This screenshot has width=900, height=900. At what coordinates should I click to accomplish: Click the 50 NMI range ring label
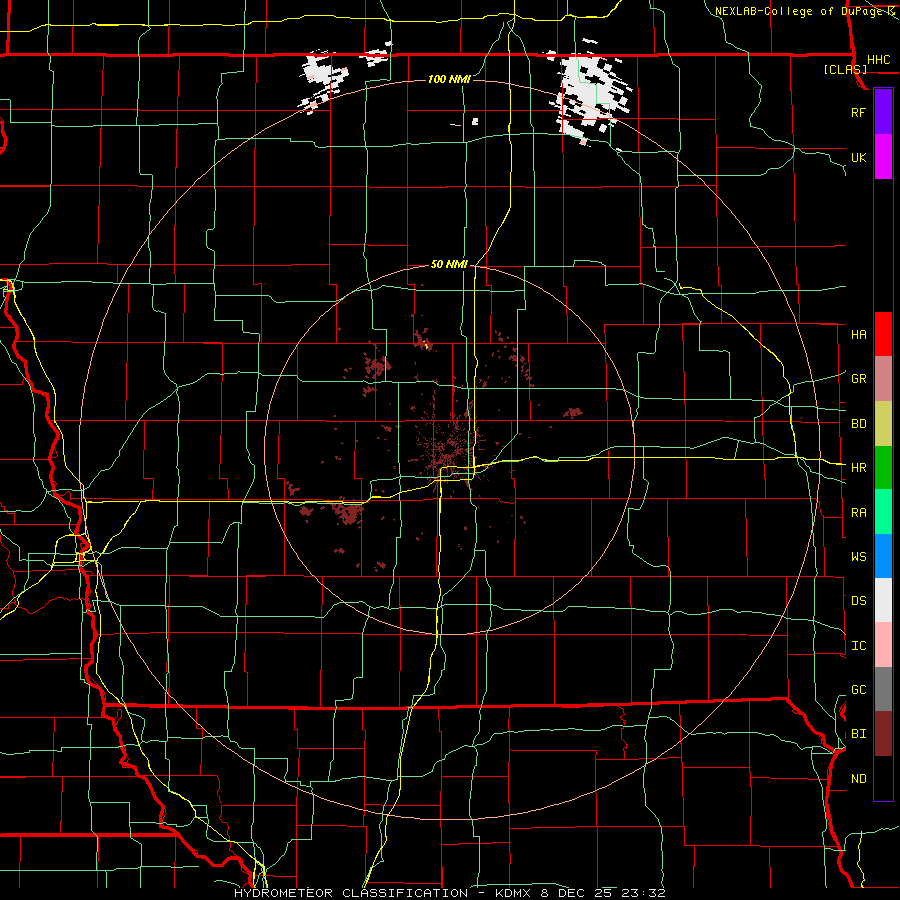click(449, 265)
